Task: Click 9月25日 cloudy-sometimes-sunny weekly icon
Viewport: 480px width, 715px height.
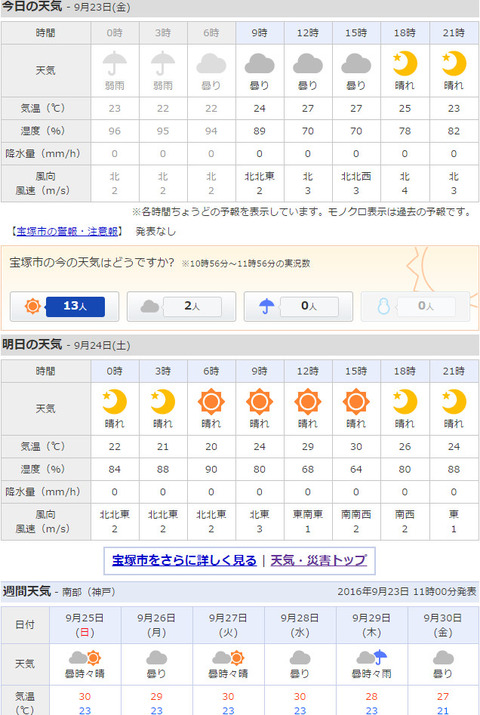Action: point(85,658)
